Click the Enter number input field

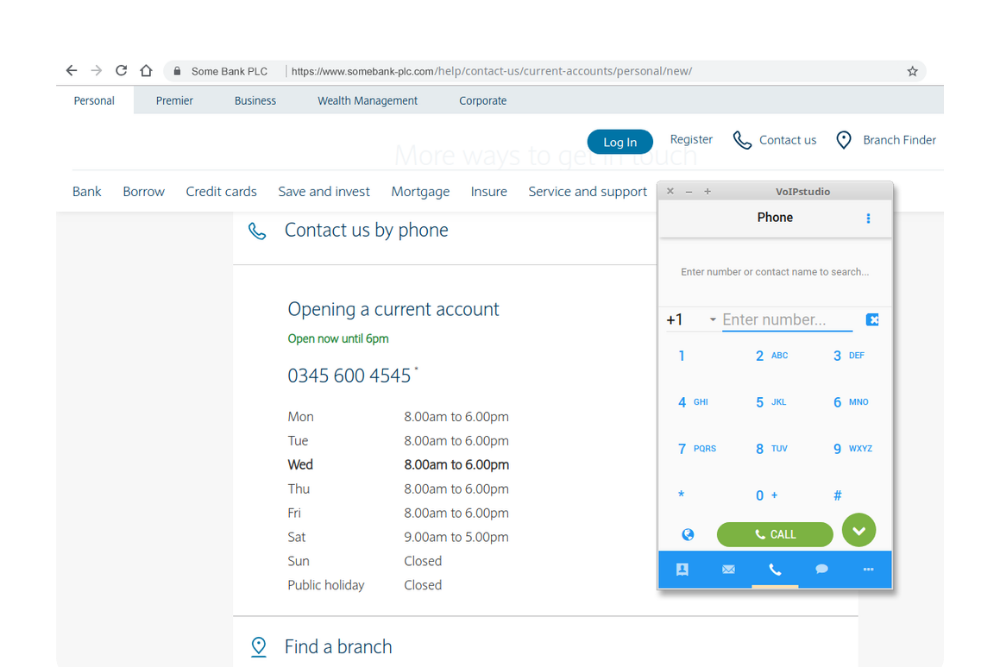coord(786,320)
